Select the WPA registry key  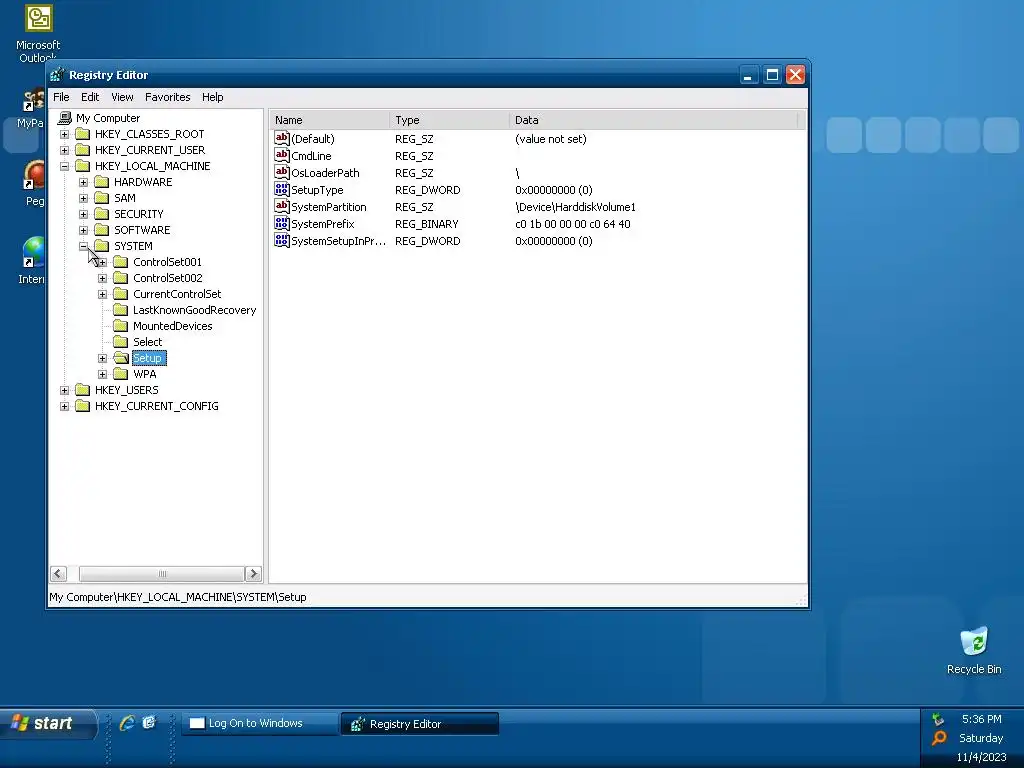[145, 374]
